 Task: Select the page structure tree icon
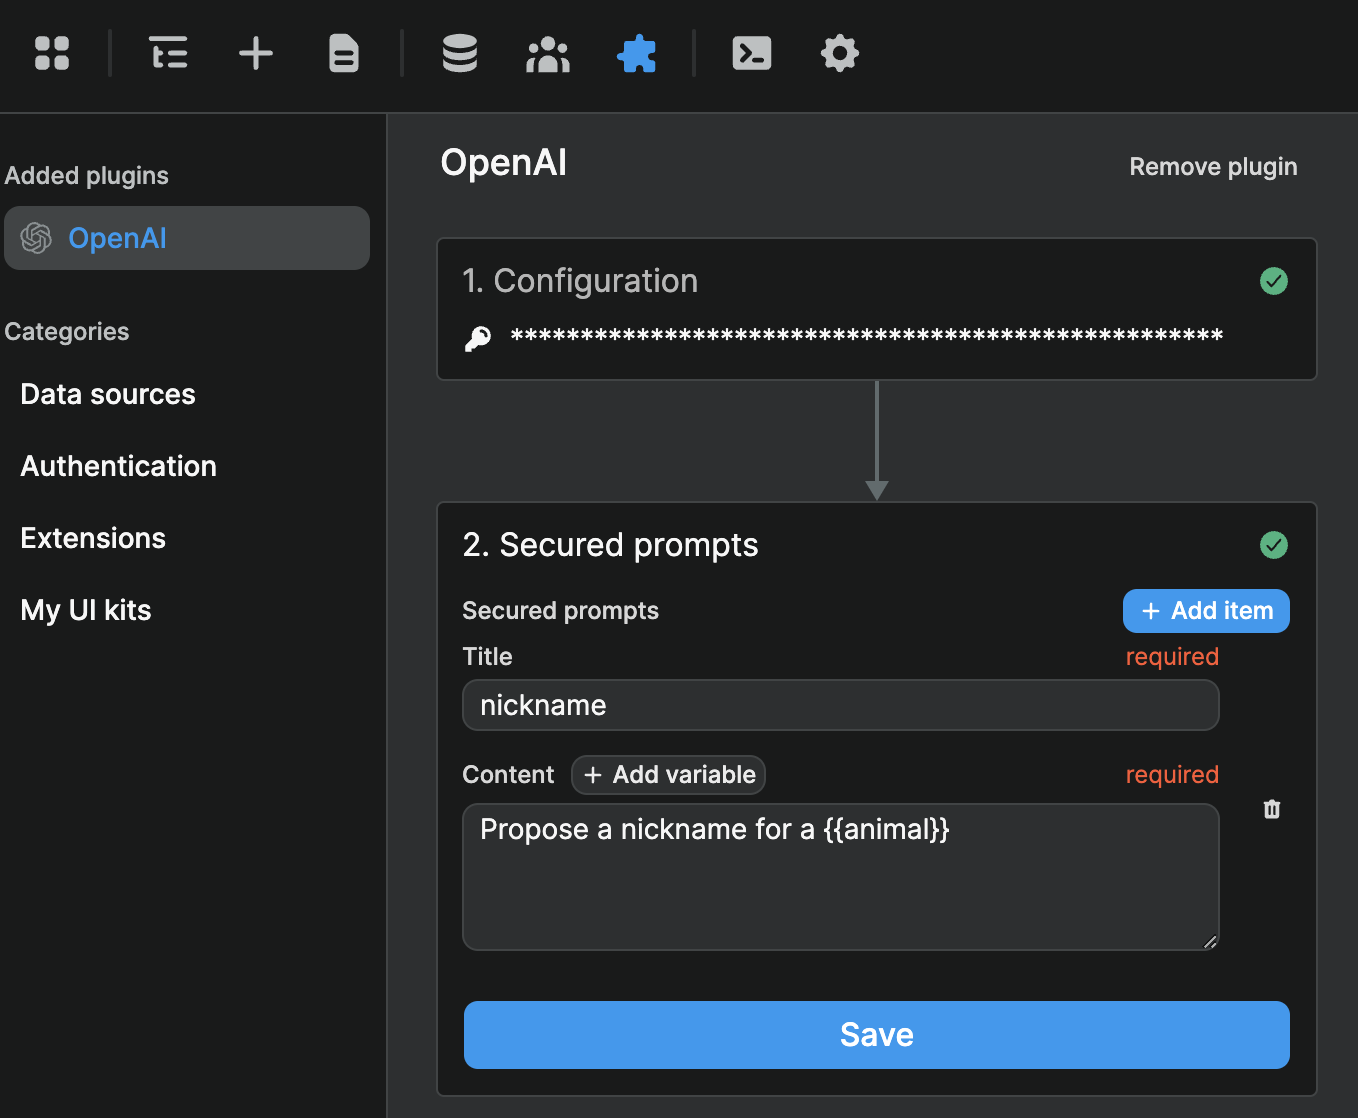(x=167, y=54)
